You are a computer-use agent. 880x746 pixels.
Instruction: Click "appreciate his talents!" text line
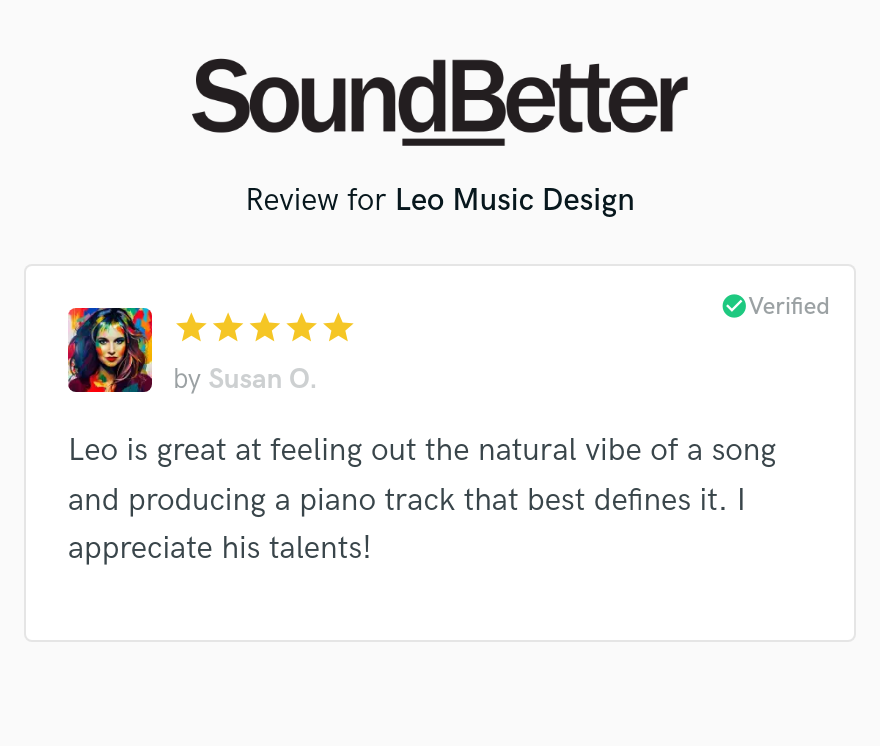219,548
